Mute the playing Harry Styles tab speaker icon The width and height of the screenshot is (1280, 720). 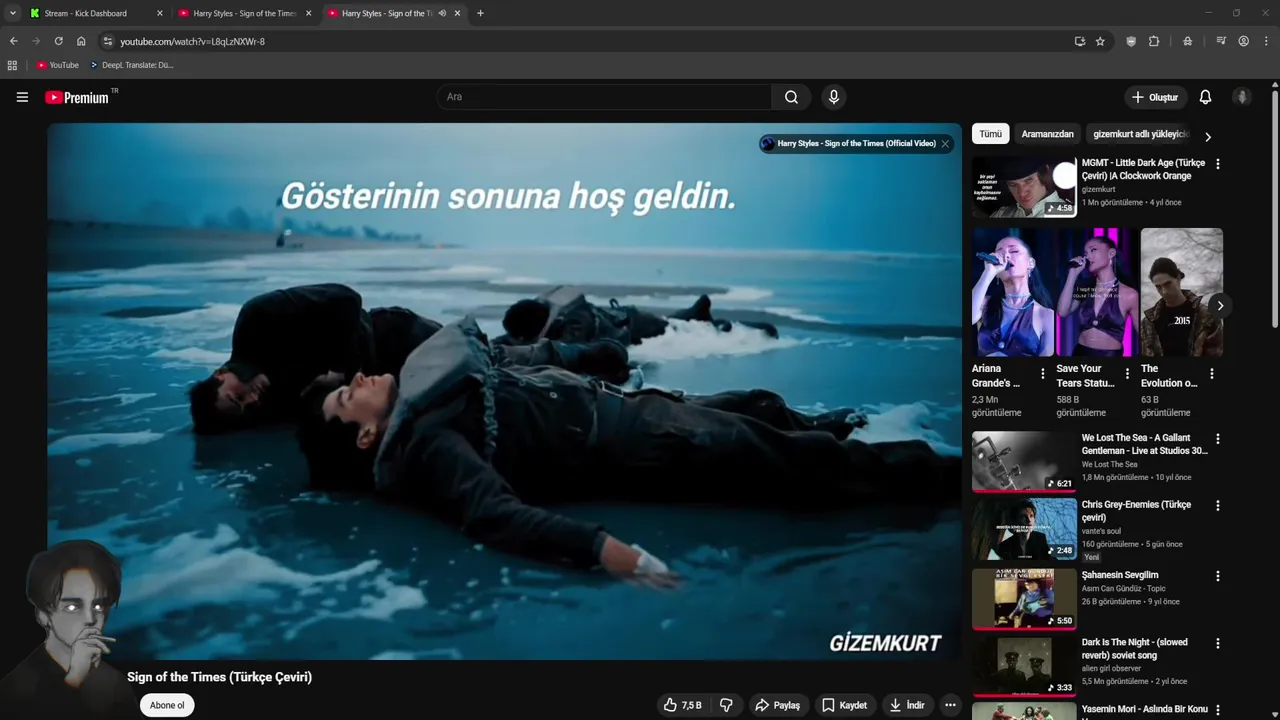tap(442, 13)
